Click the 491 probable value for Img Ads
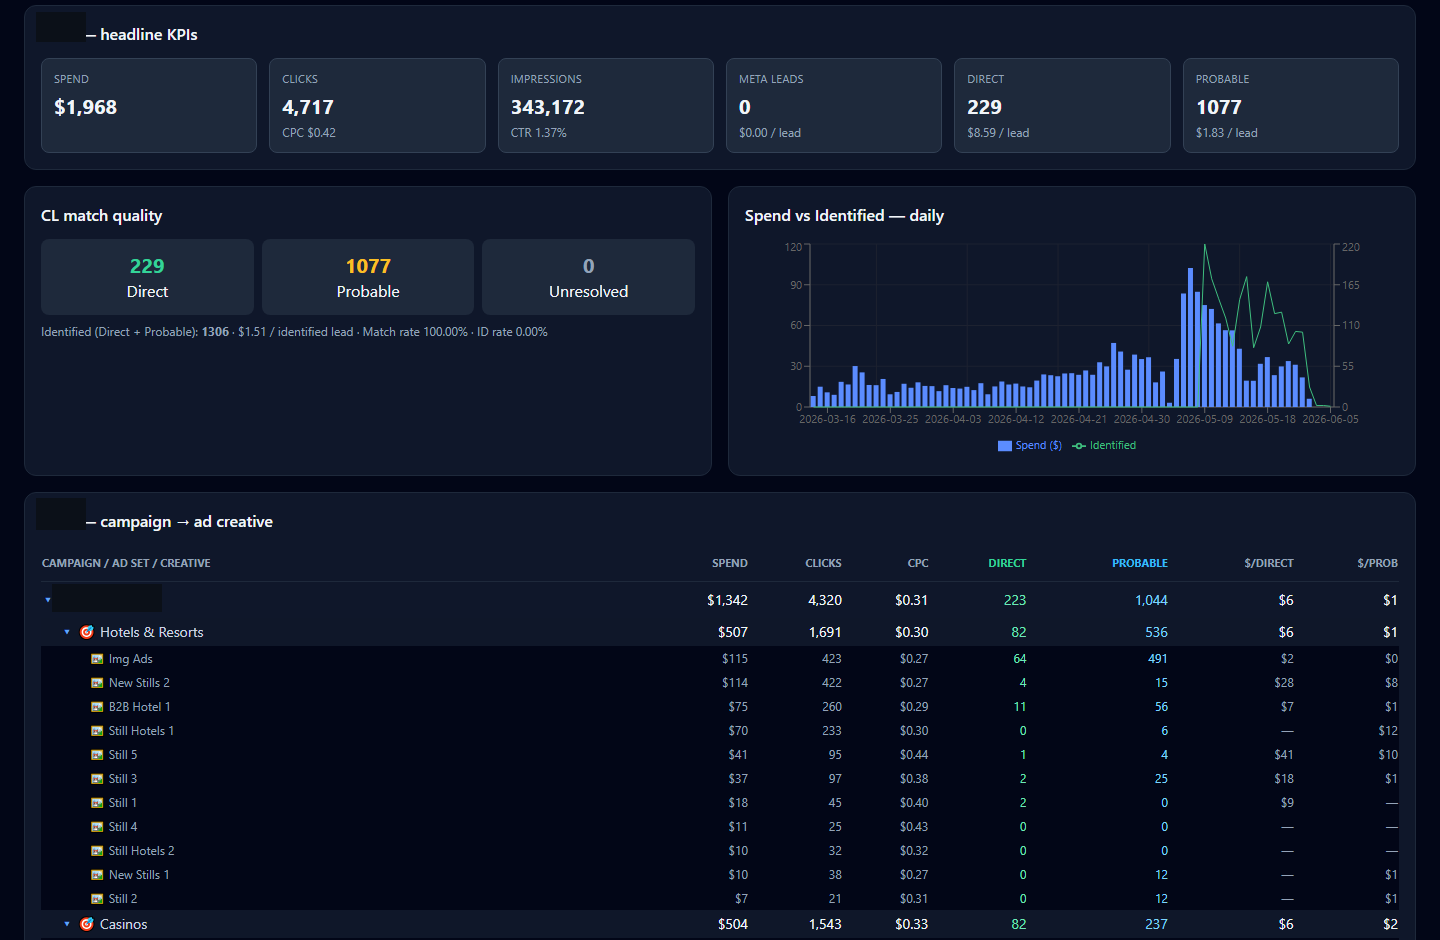The height and width of the screenshot is (940, 1440). pos(1158,659)
